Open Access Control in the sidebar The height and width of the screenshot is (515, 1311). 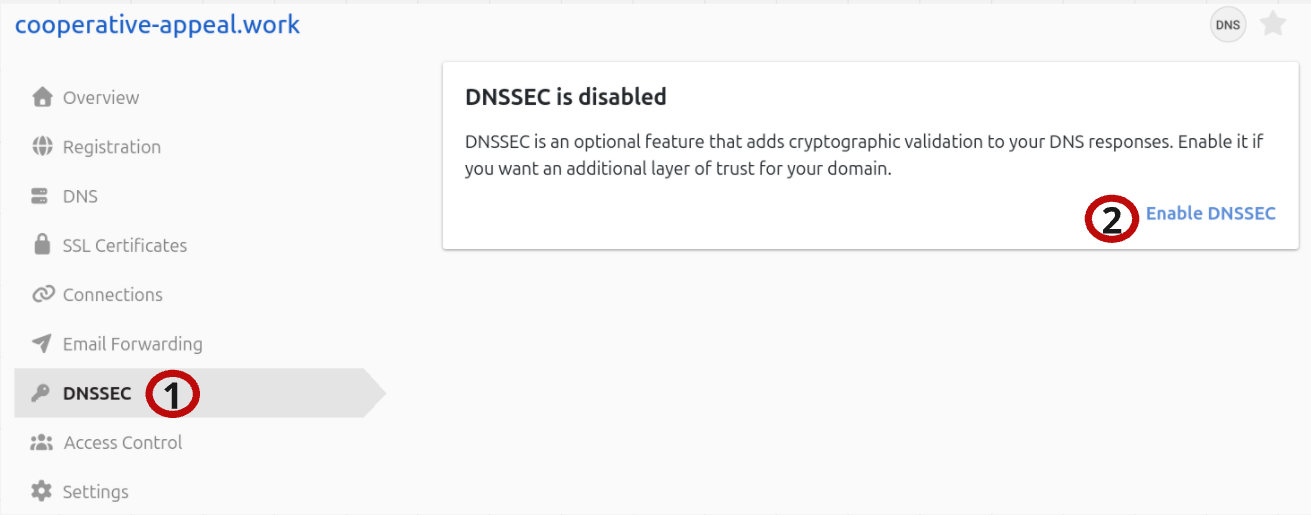point(123,442)
